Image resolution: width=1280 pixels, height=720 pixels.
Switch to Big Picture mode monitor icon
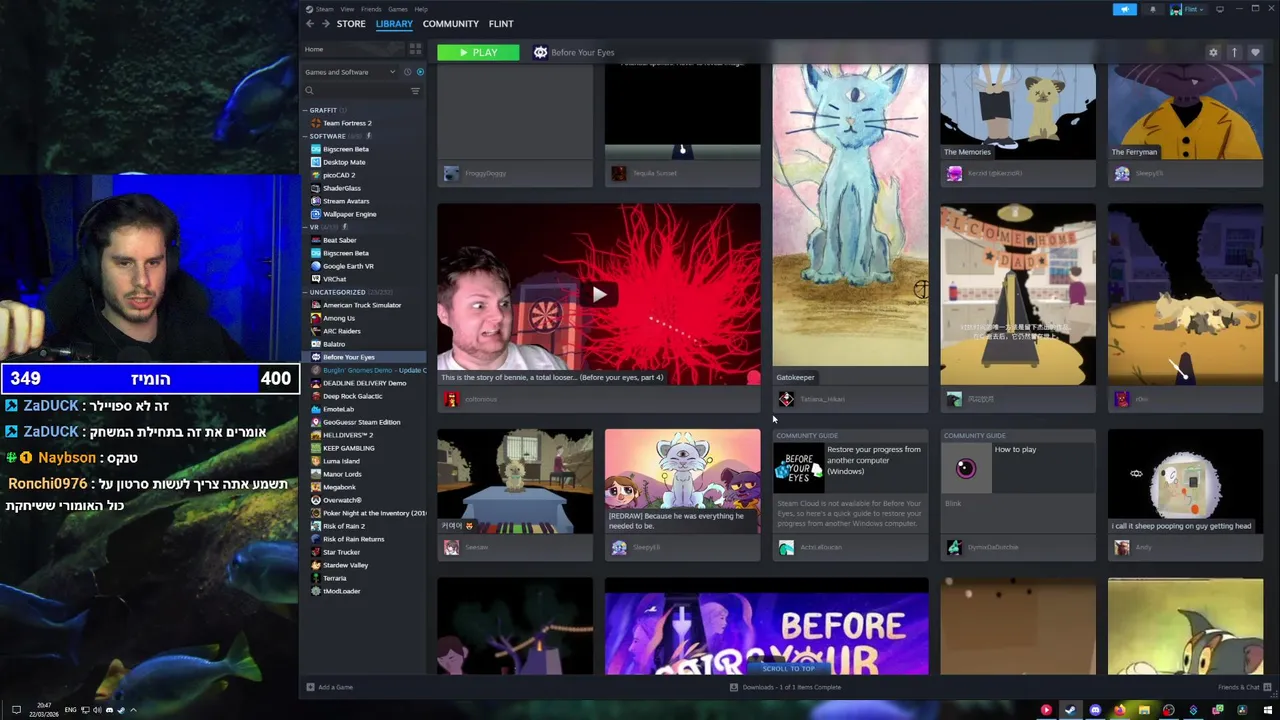1220,9
